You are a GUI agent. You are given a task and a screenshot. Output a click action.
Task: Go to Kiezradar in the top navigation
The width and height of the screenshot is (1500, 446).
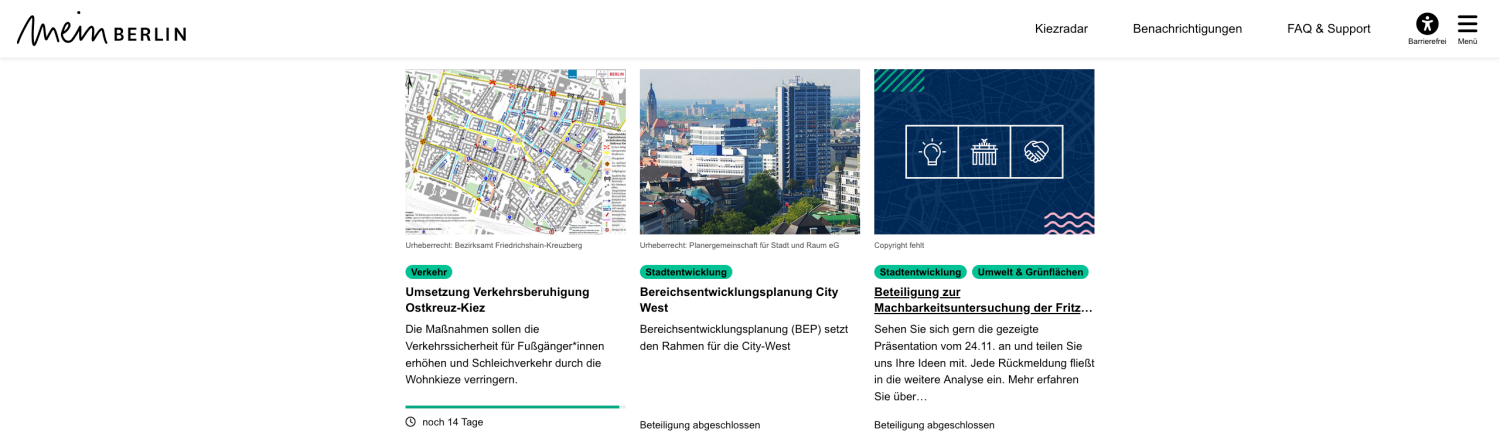click(1061, 29)
